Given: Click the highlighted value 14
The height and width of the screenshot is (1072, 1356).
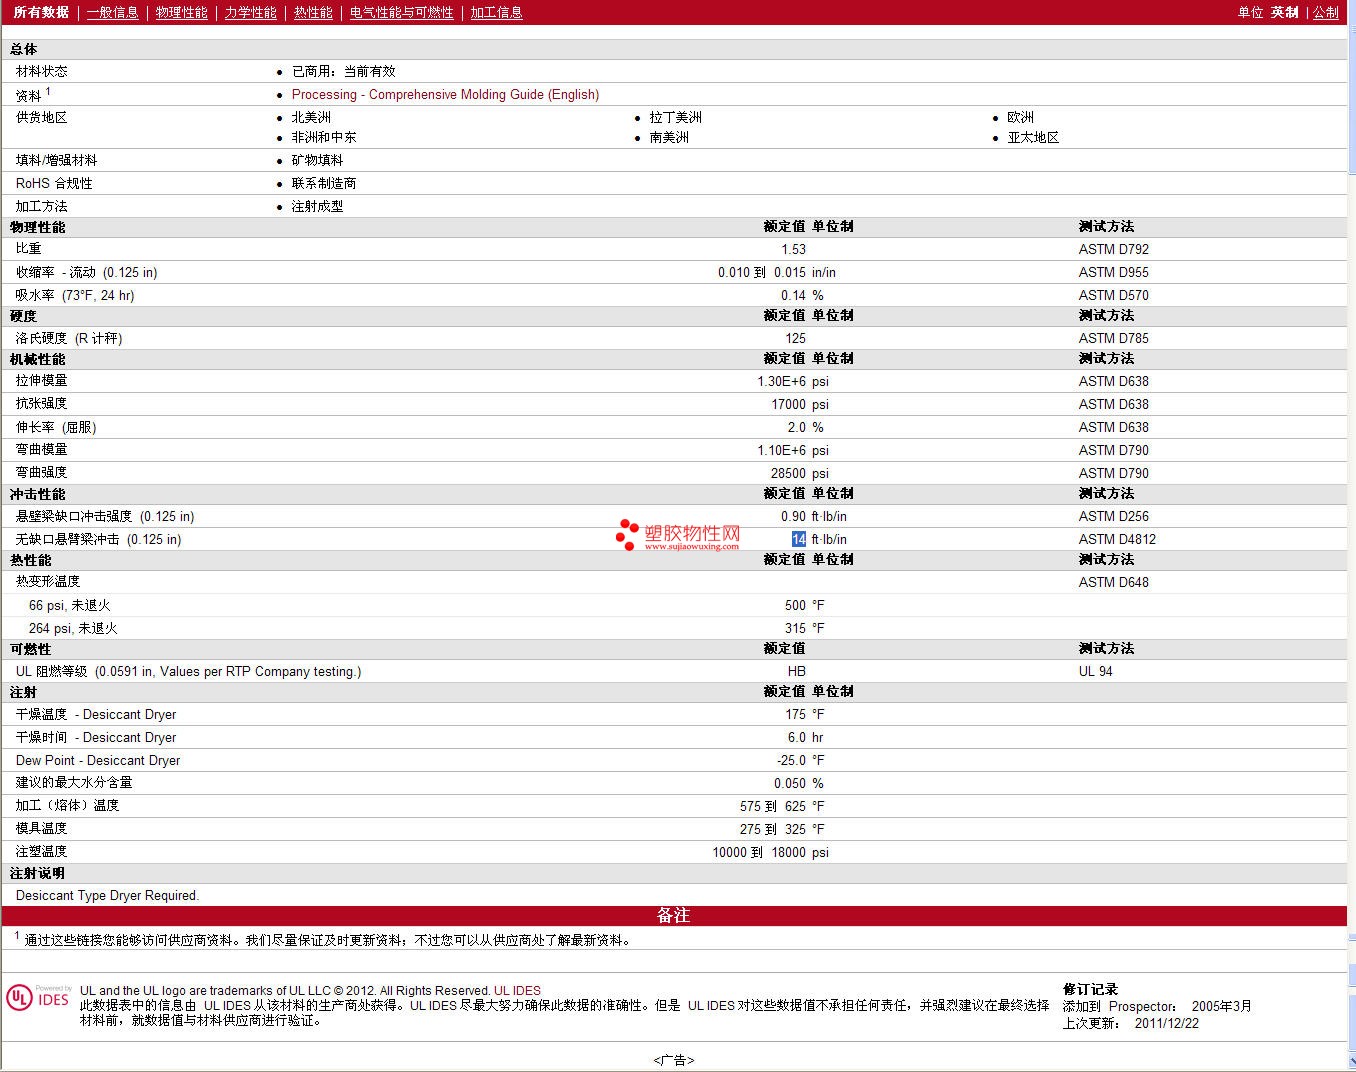Looking at the screenshot, I should [x=798, y=539].
